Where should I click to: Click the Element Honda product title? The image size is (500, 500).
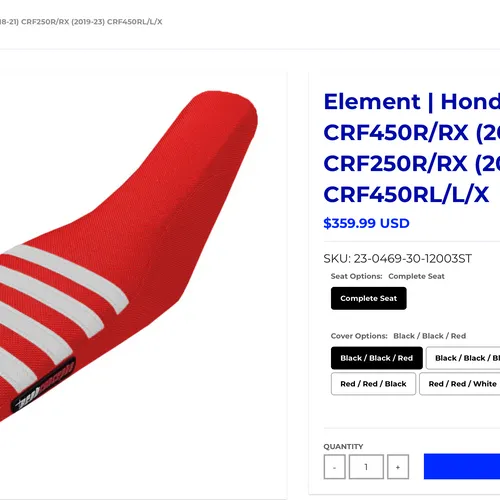coord(412,148)
